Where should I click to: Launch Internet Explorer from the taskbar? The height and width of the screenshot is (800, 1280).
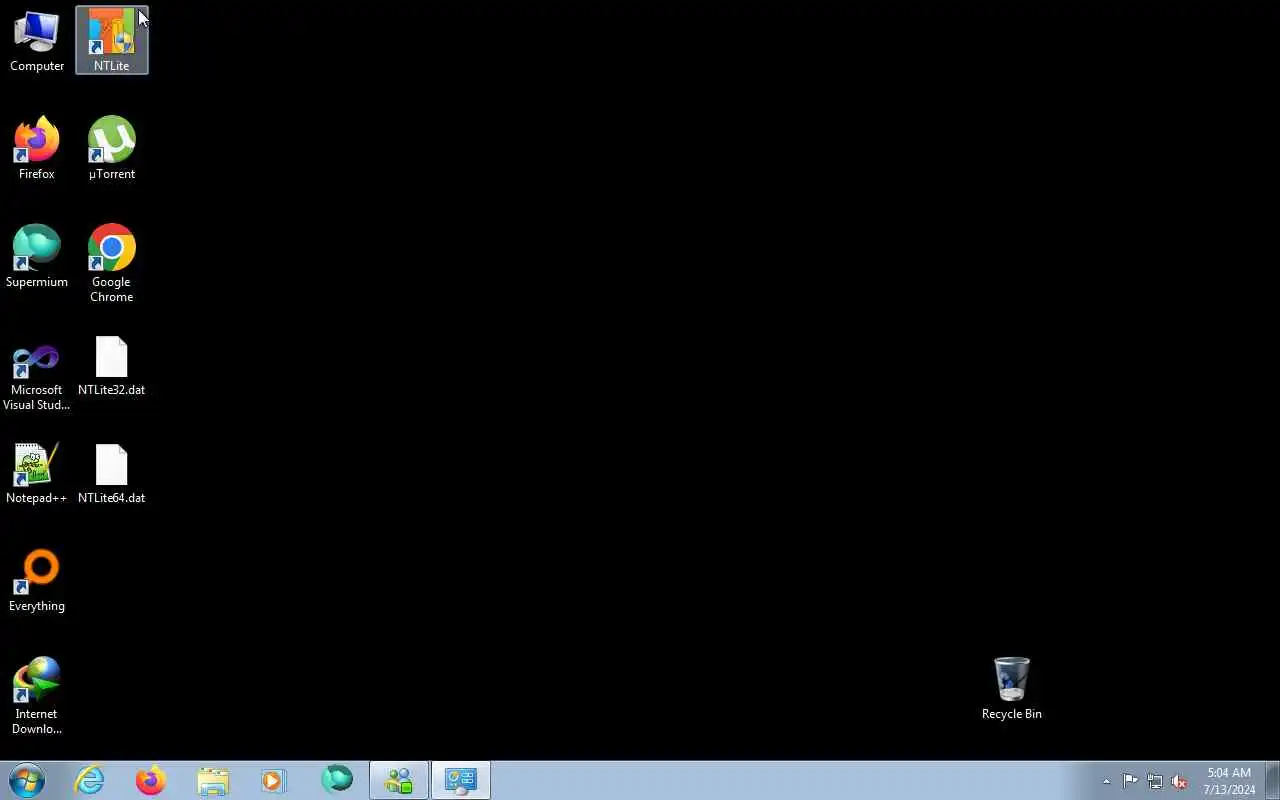click(90, 780)
